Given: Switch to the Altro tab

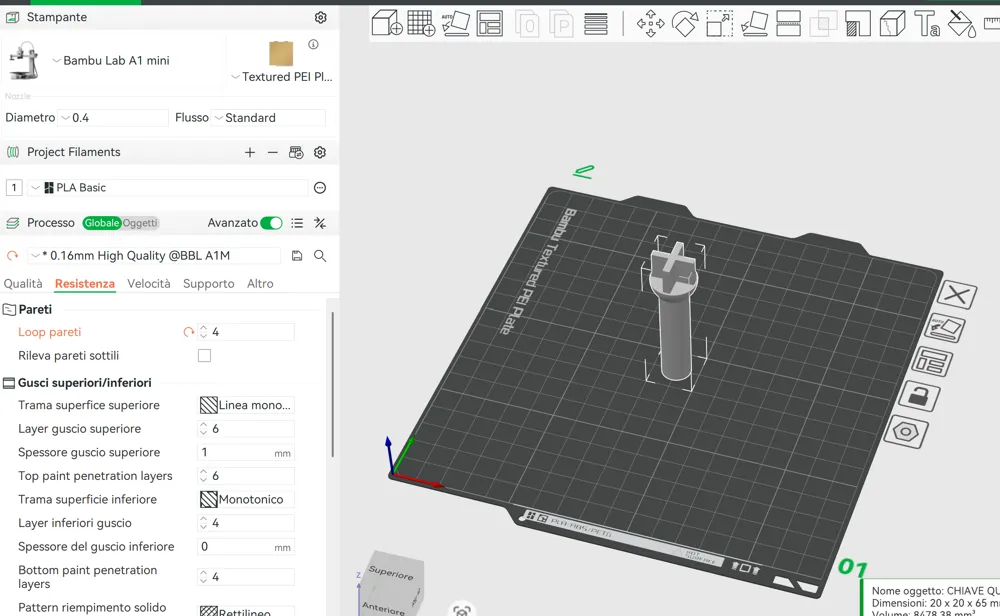Looking at the screenshot, I should pyautogui.click(x=260, y=284).
